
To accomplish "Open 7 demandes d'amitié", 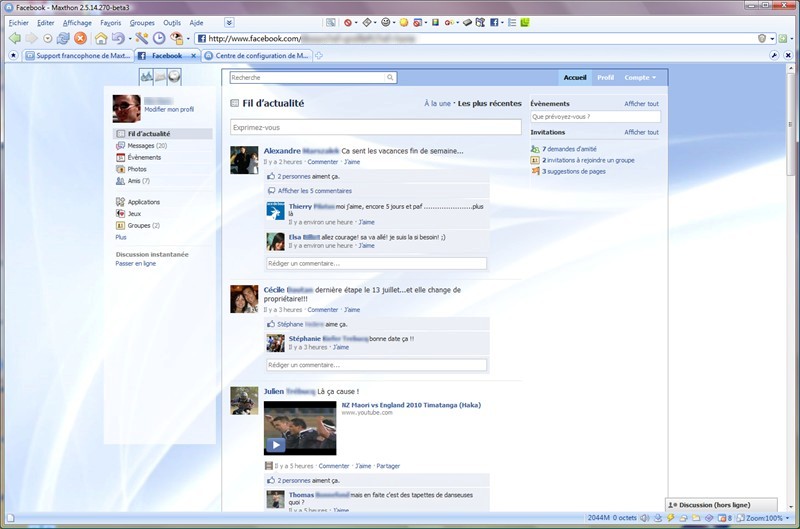I will point(569,149).
